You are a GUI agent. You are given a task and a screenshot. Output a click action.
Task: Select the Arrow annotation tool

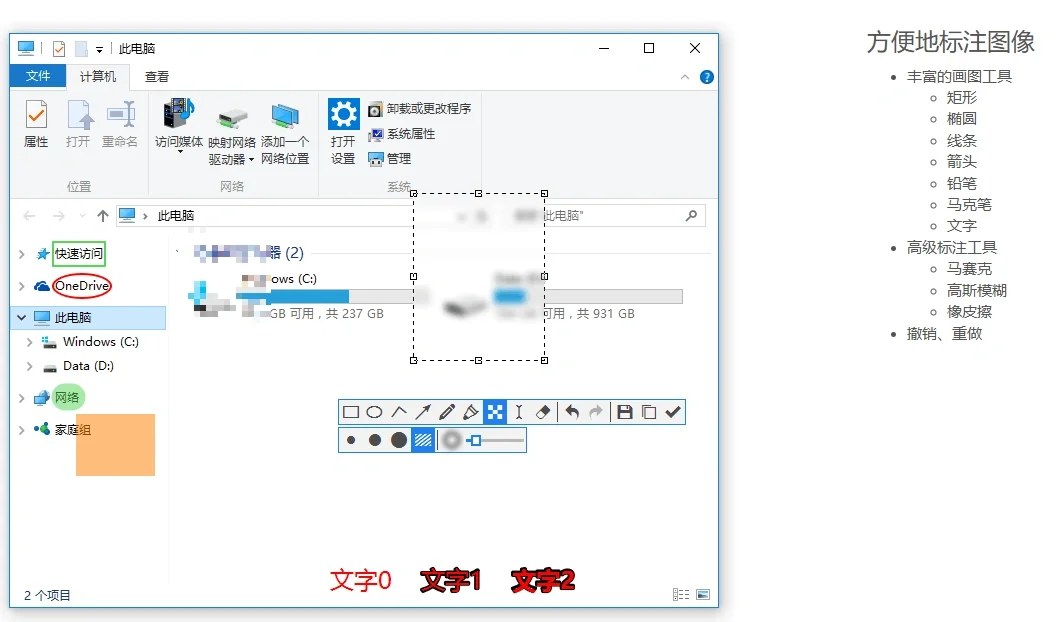423,411
